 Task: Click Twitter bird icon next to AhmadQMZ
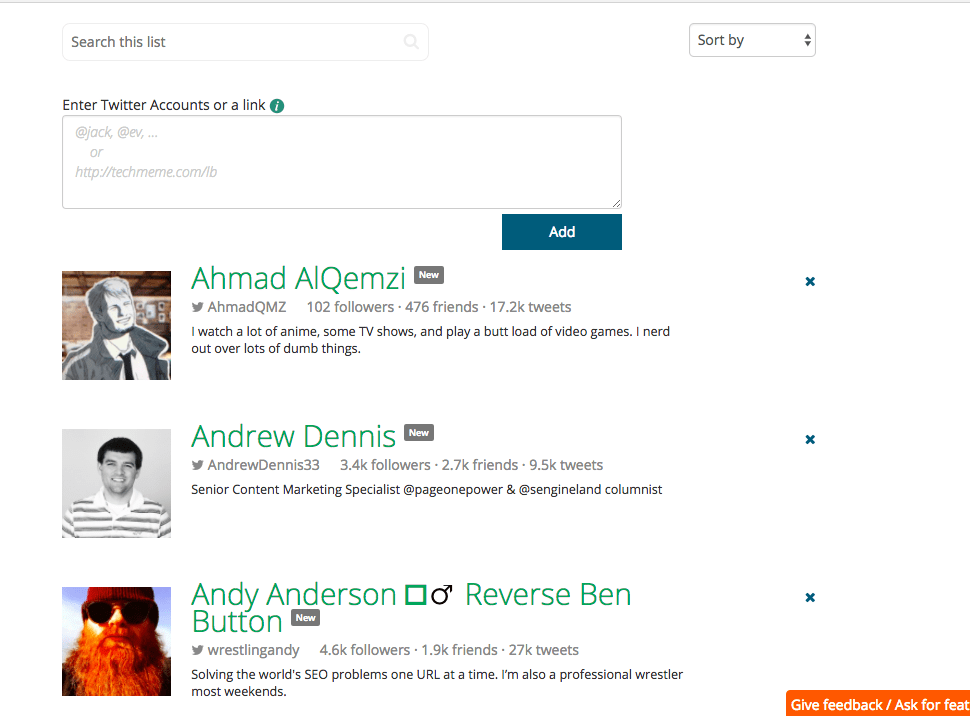tap(198, 307)
